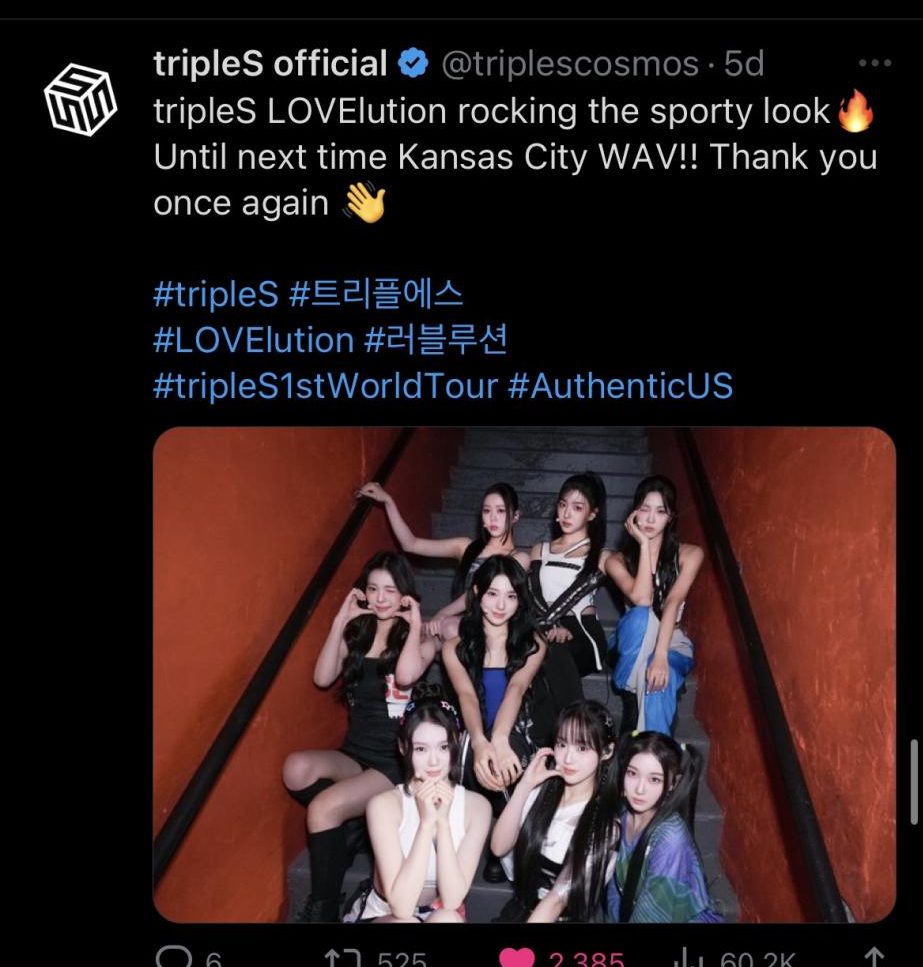Click the #tripleS1stWorldTour hashtag

point(326,386)
